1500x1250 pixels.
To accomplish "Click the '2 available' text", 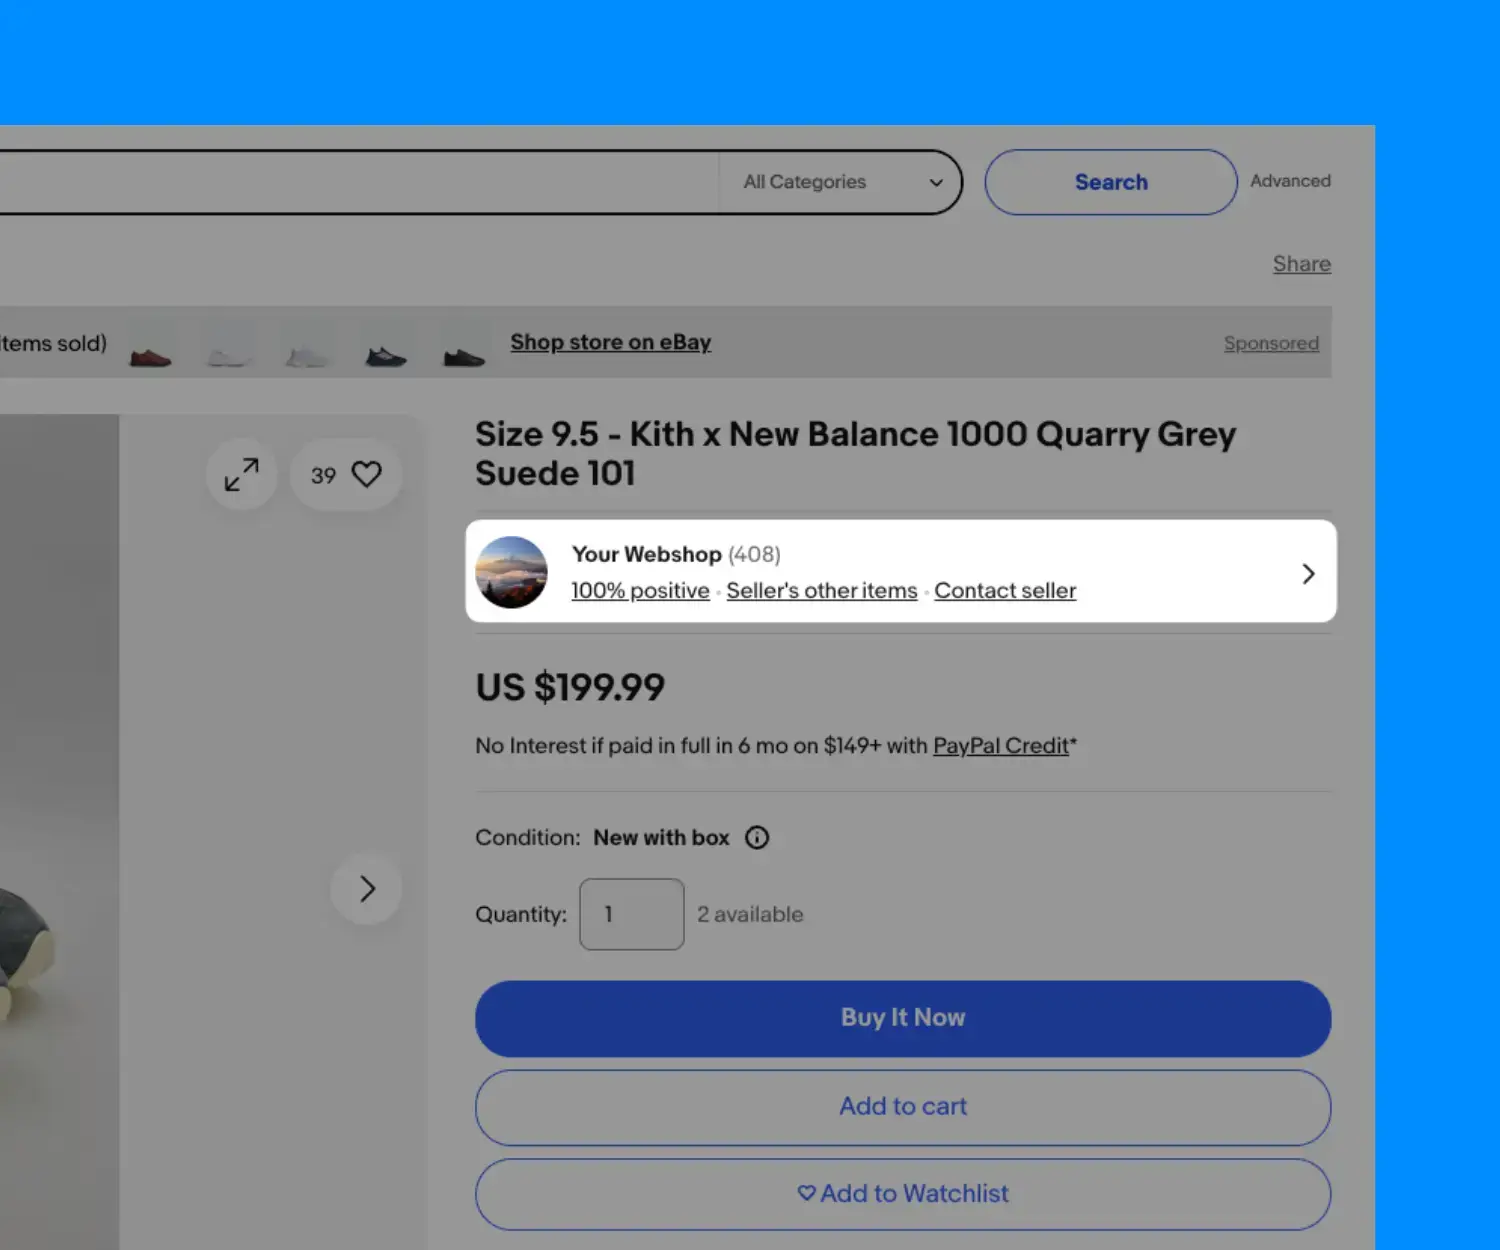I will pyautogui.click(x=750, y=915).
